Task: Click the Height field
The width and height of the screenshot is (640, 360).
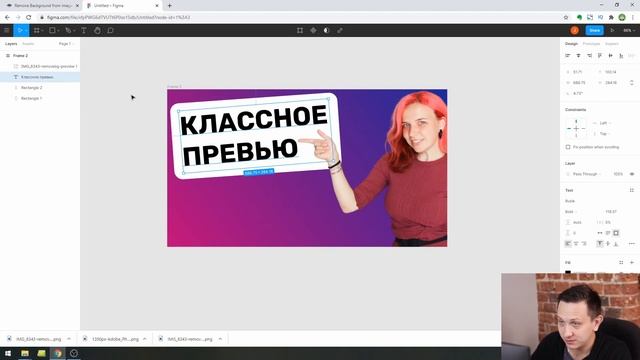Action: point(611,82)
